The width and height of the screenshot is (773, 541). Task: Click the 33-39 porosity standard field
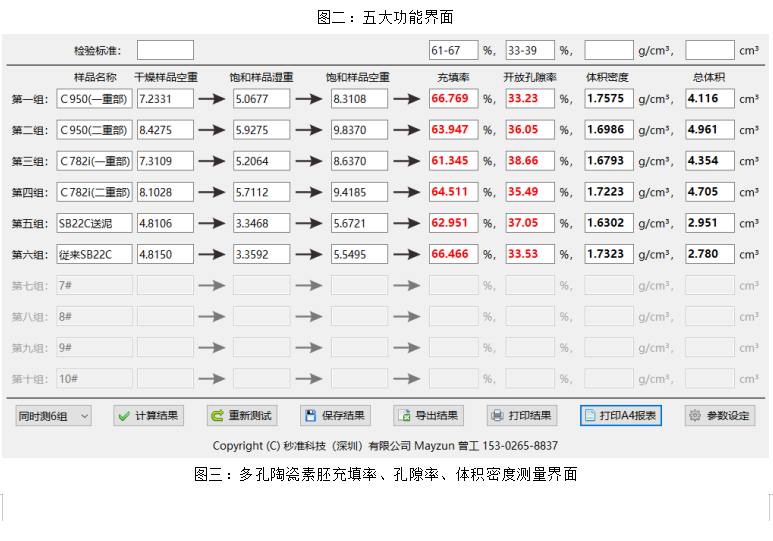529,50
